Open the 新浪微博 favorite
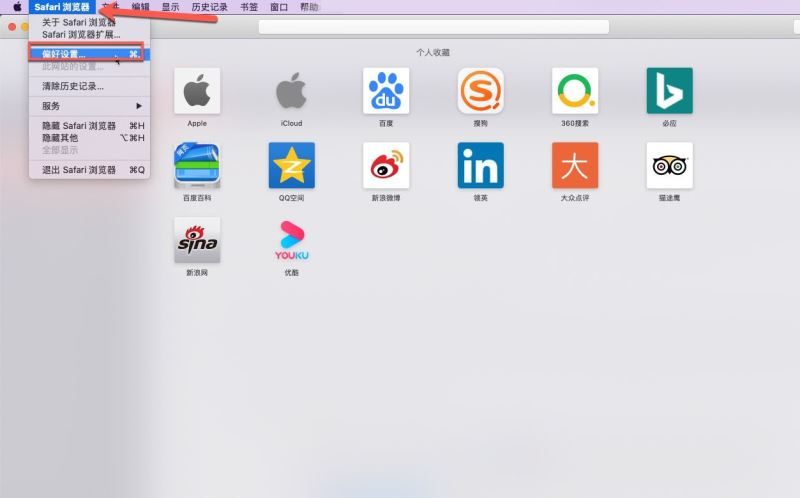The width and height of the screenshot is (800, 498). (386, 165)
